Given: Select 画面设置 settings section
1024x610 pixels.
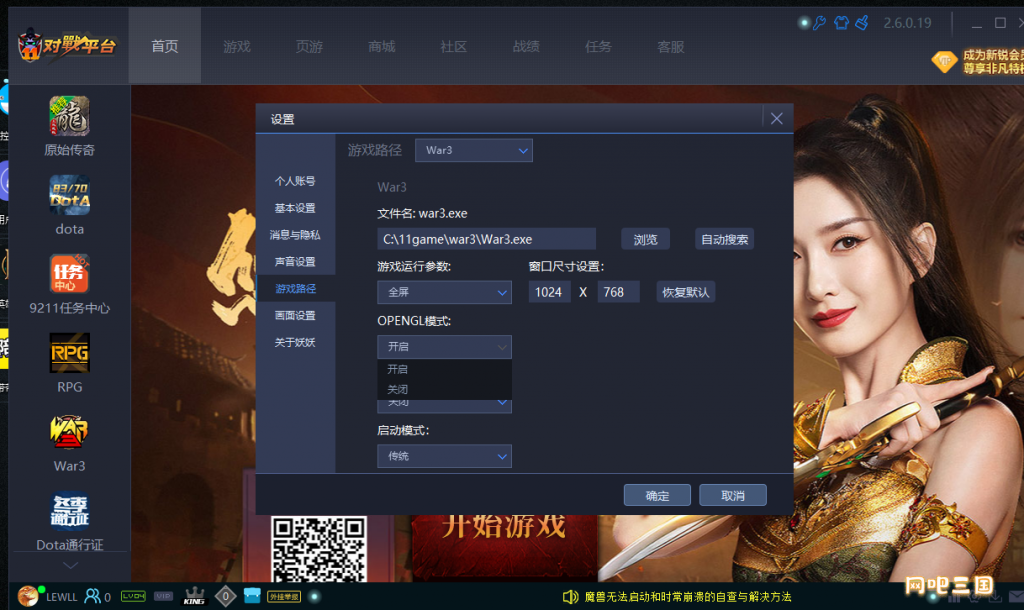Looking at the screenshot, I should tap(295, 315).
